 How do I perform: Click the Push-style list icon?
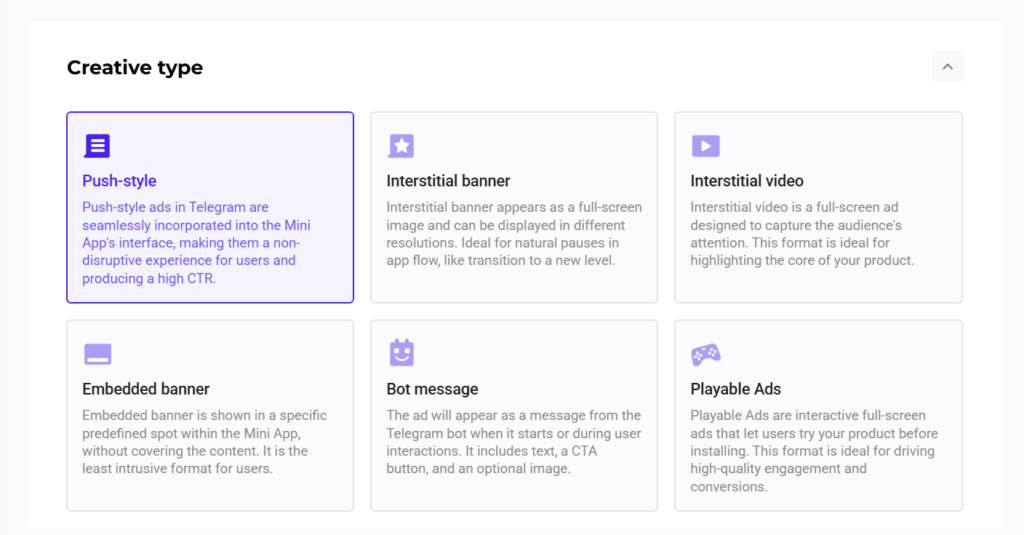(97, 146)
